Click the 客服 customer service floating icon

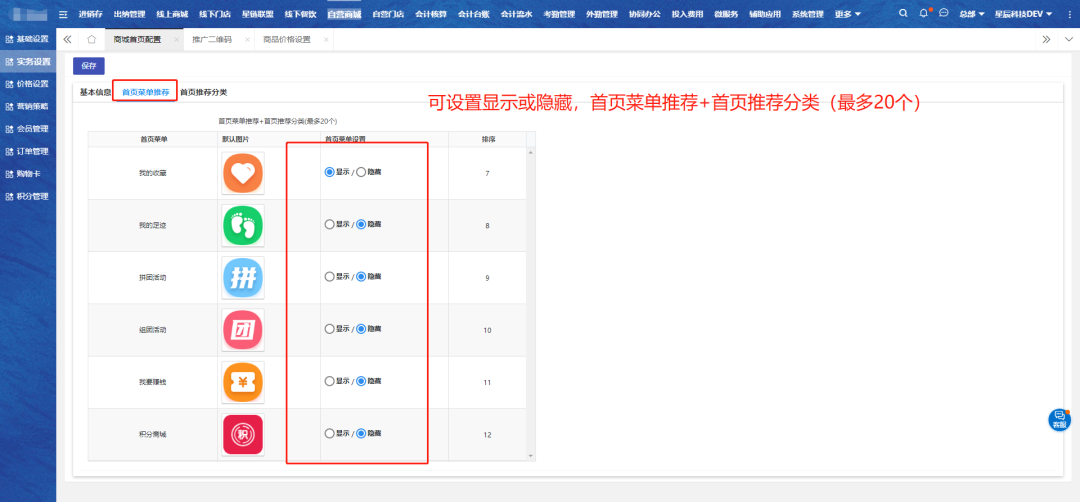[x=1059, y=420]
